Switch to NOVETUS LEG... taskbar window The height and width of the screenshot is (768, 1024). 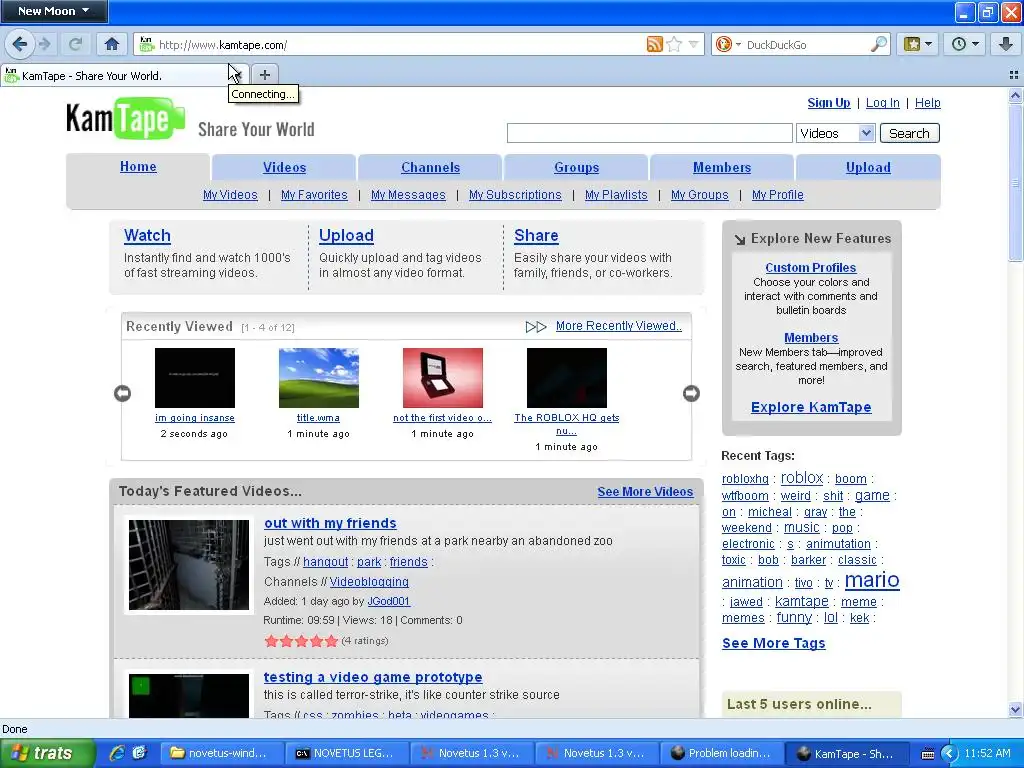(x=347, y=753)
